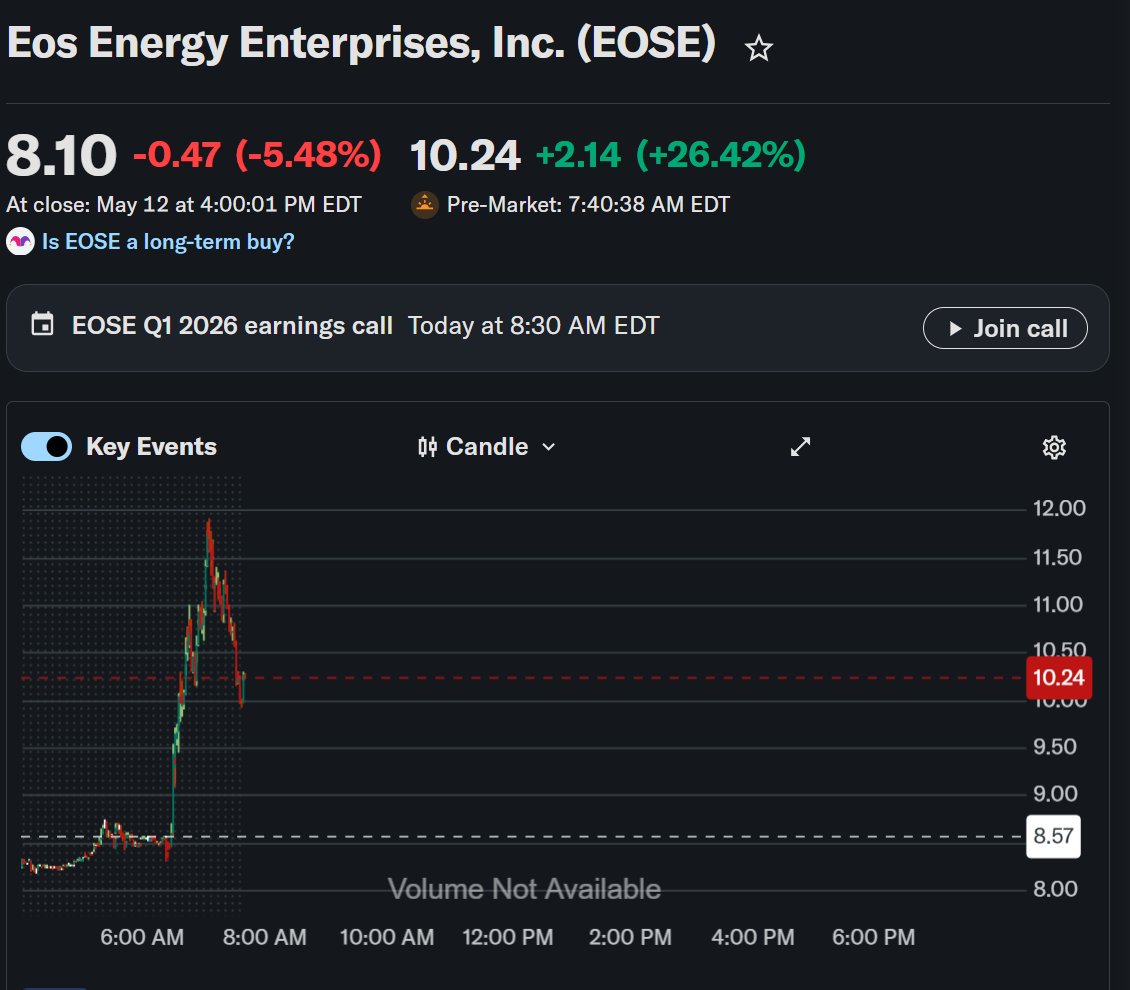Screen dimensions: 1130x990
Task: Expand chart to full screen
Action: coord(800,447)
